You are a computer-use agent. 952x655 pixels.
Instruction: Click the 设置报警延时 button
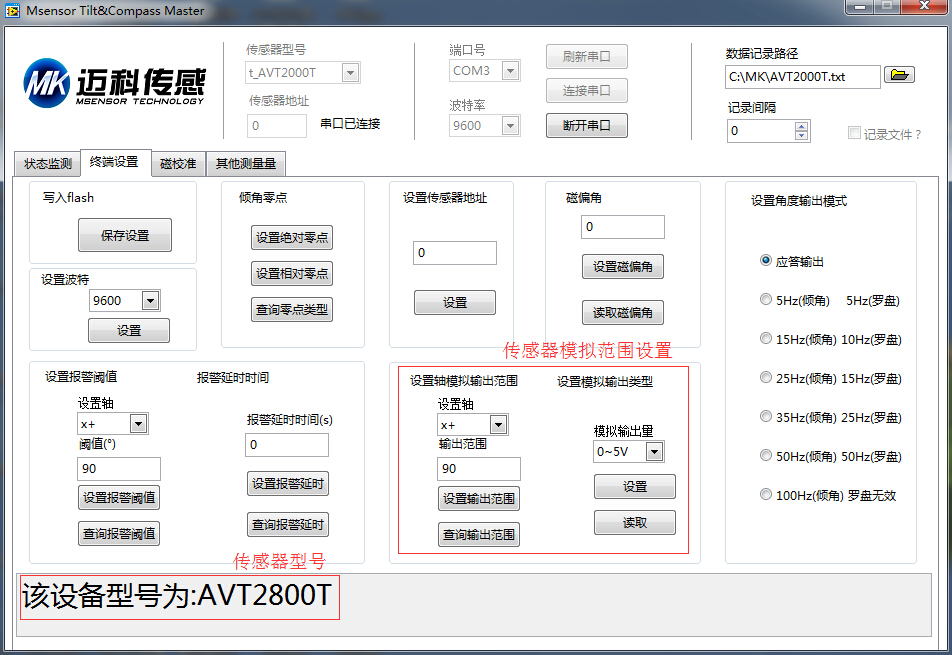pos(288,484)
